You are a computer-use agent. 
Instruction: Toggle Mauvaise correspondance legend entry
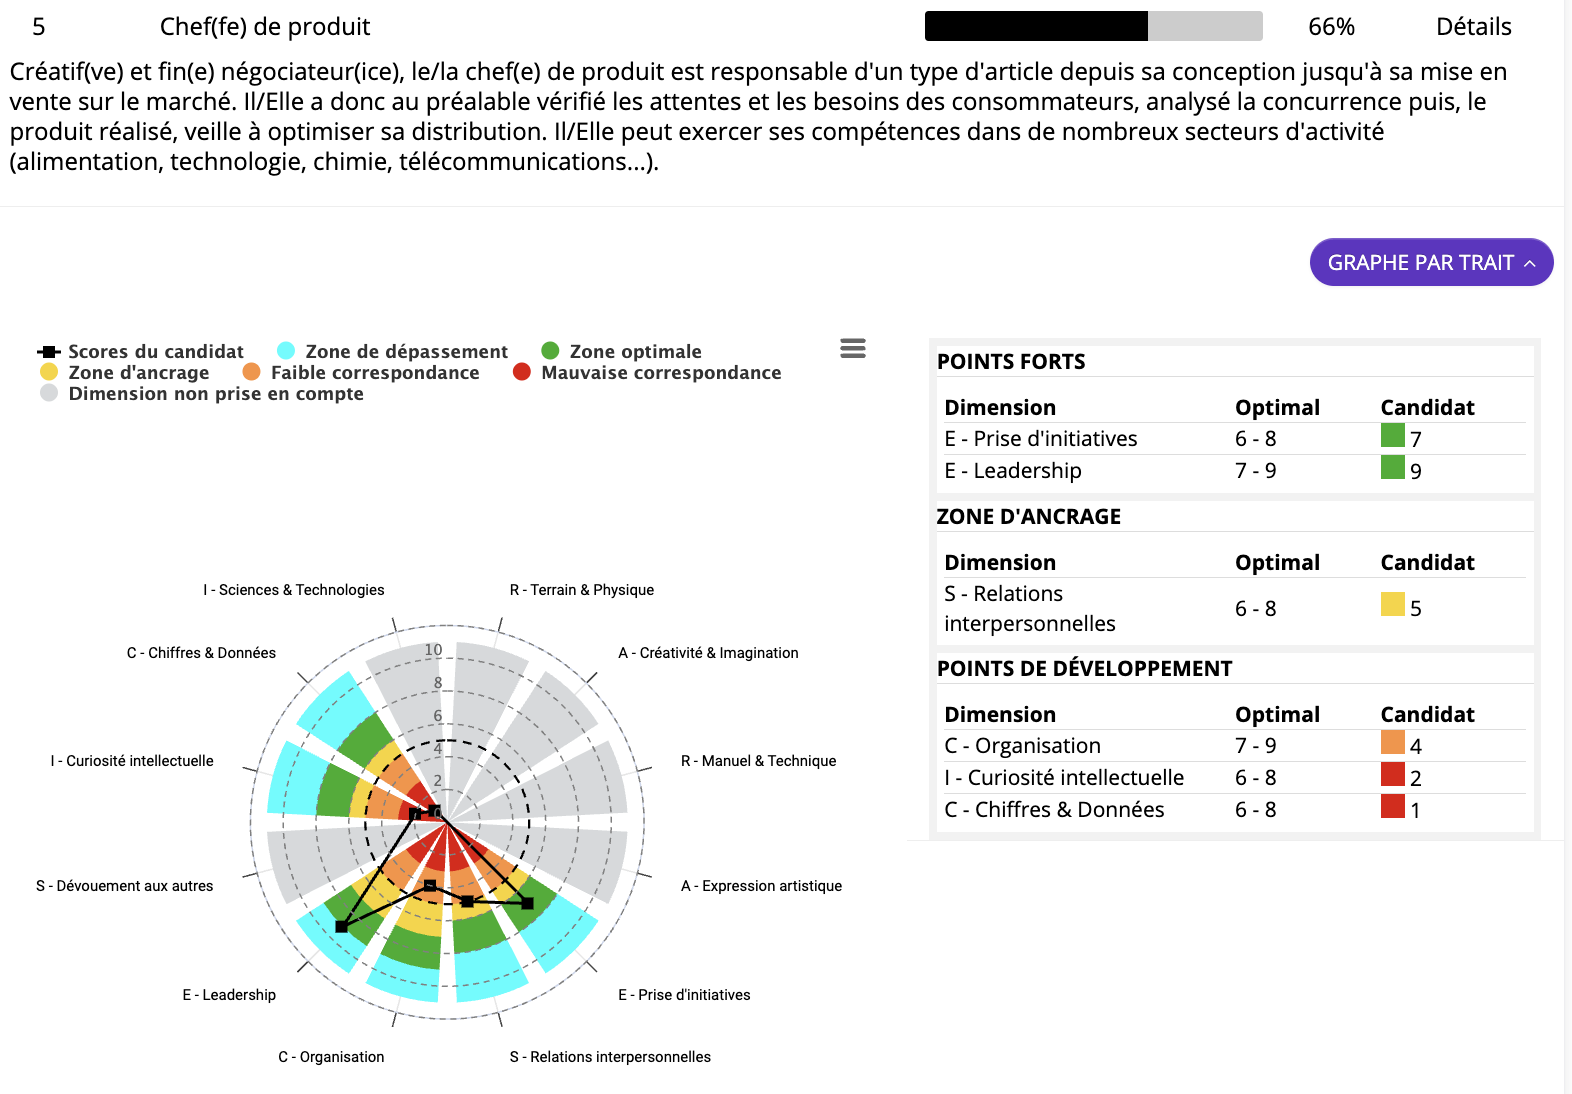pos(647,372)
